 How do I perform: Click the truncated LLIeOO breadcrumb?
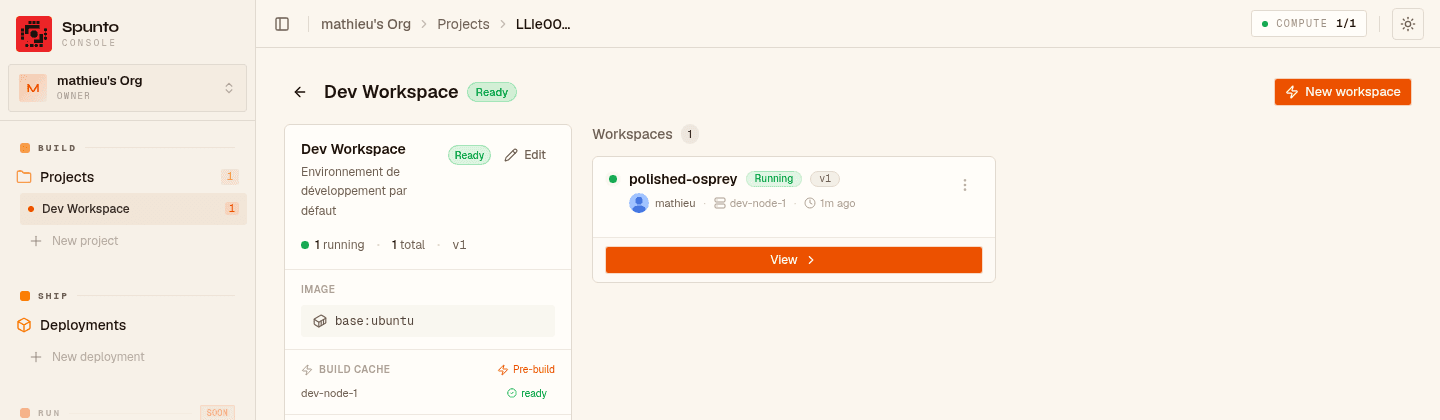click(543, 24)
